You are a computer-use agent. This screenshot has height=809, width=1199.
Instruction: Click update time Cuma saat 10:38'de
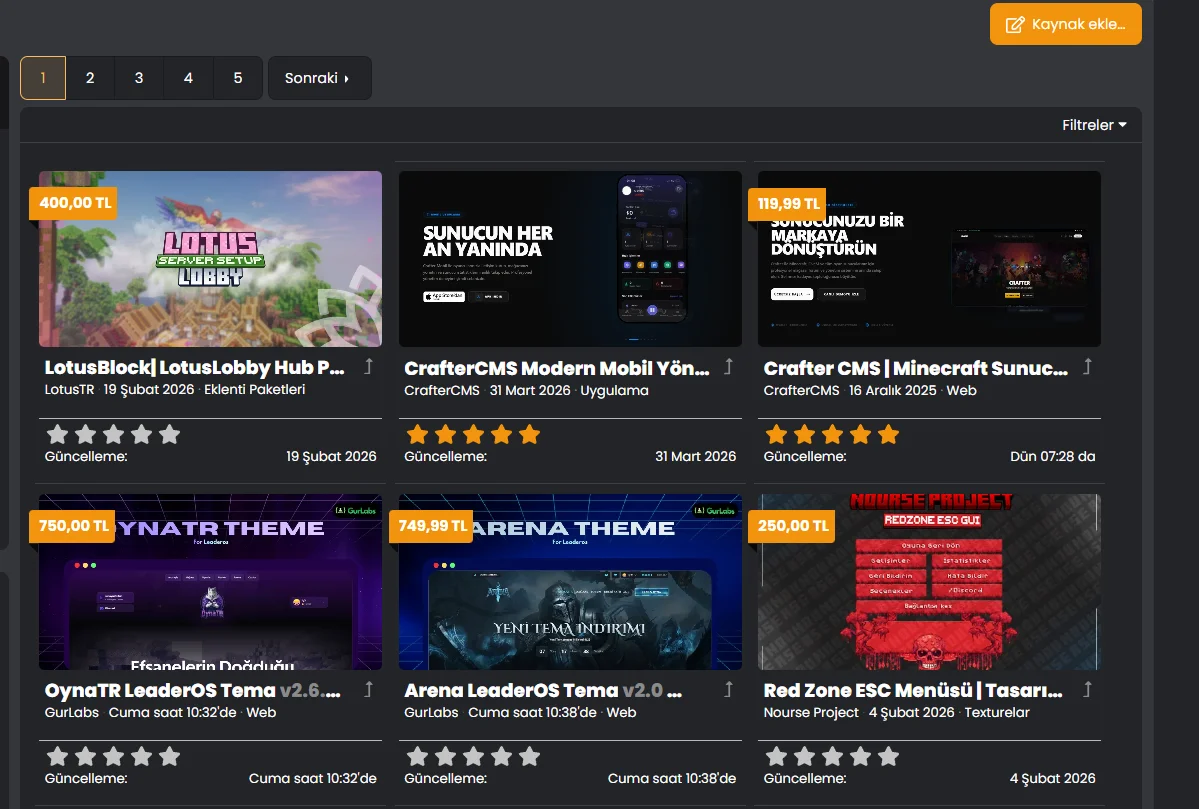(x=671, y=778)
